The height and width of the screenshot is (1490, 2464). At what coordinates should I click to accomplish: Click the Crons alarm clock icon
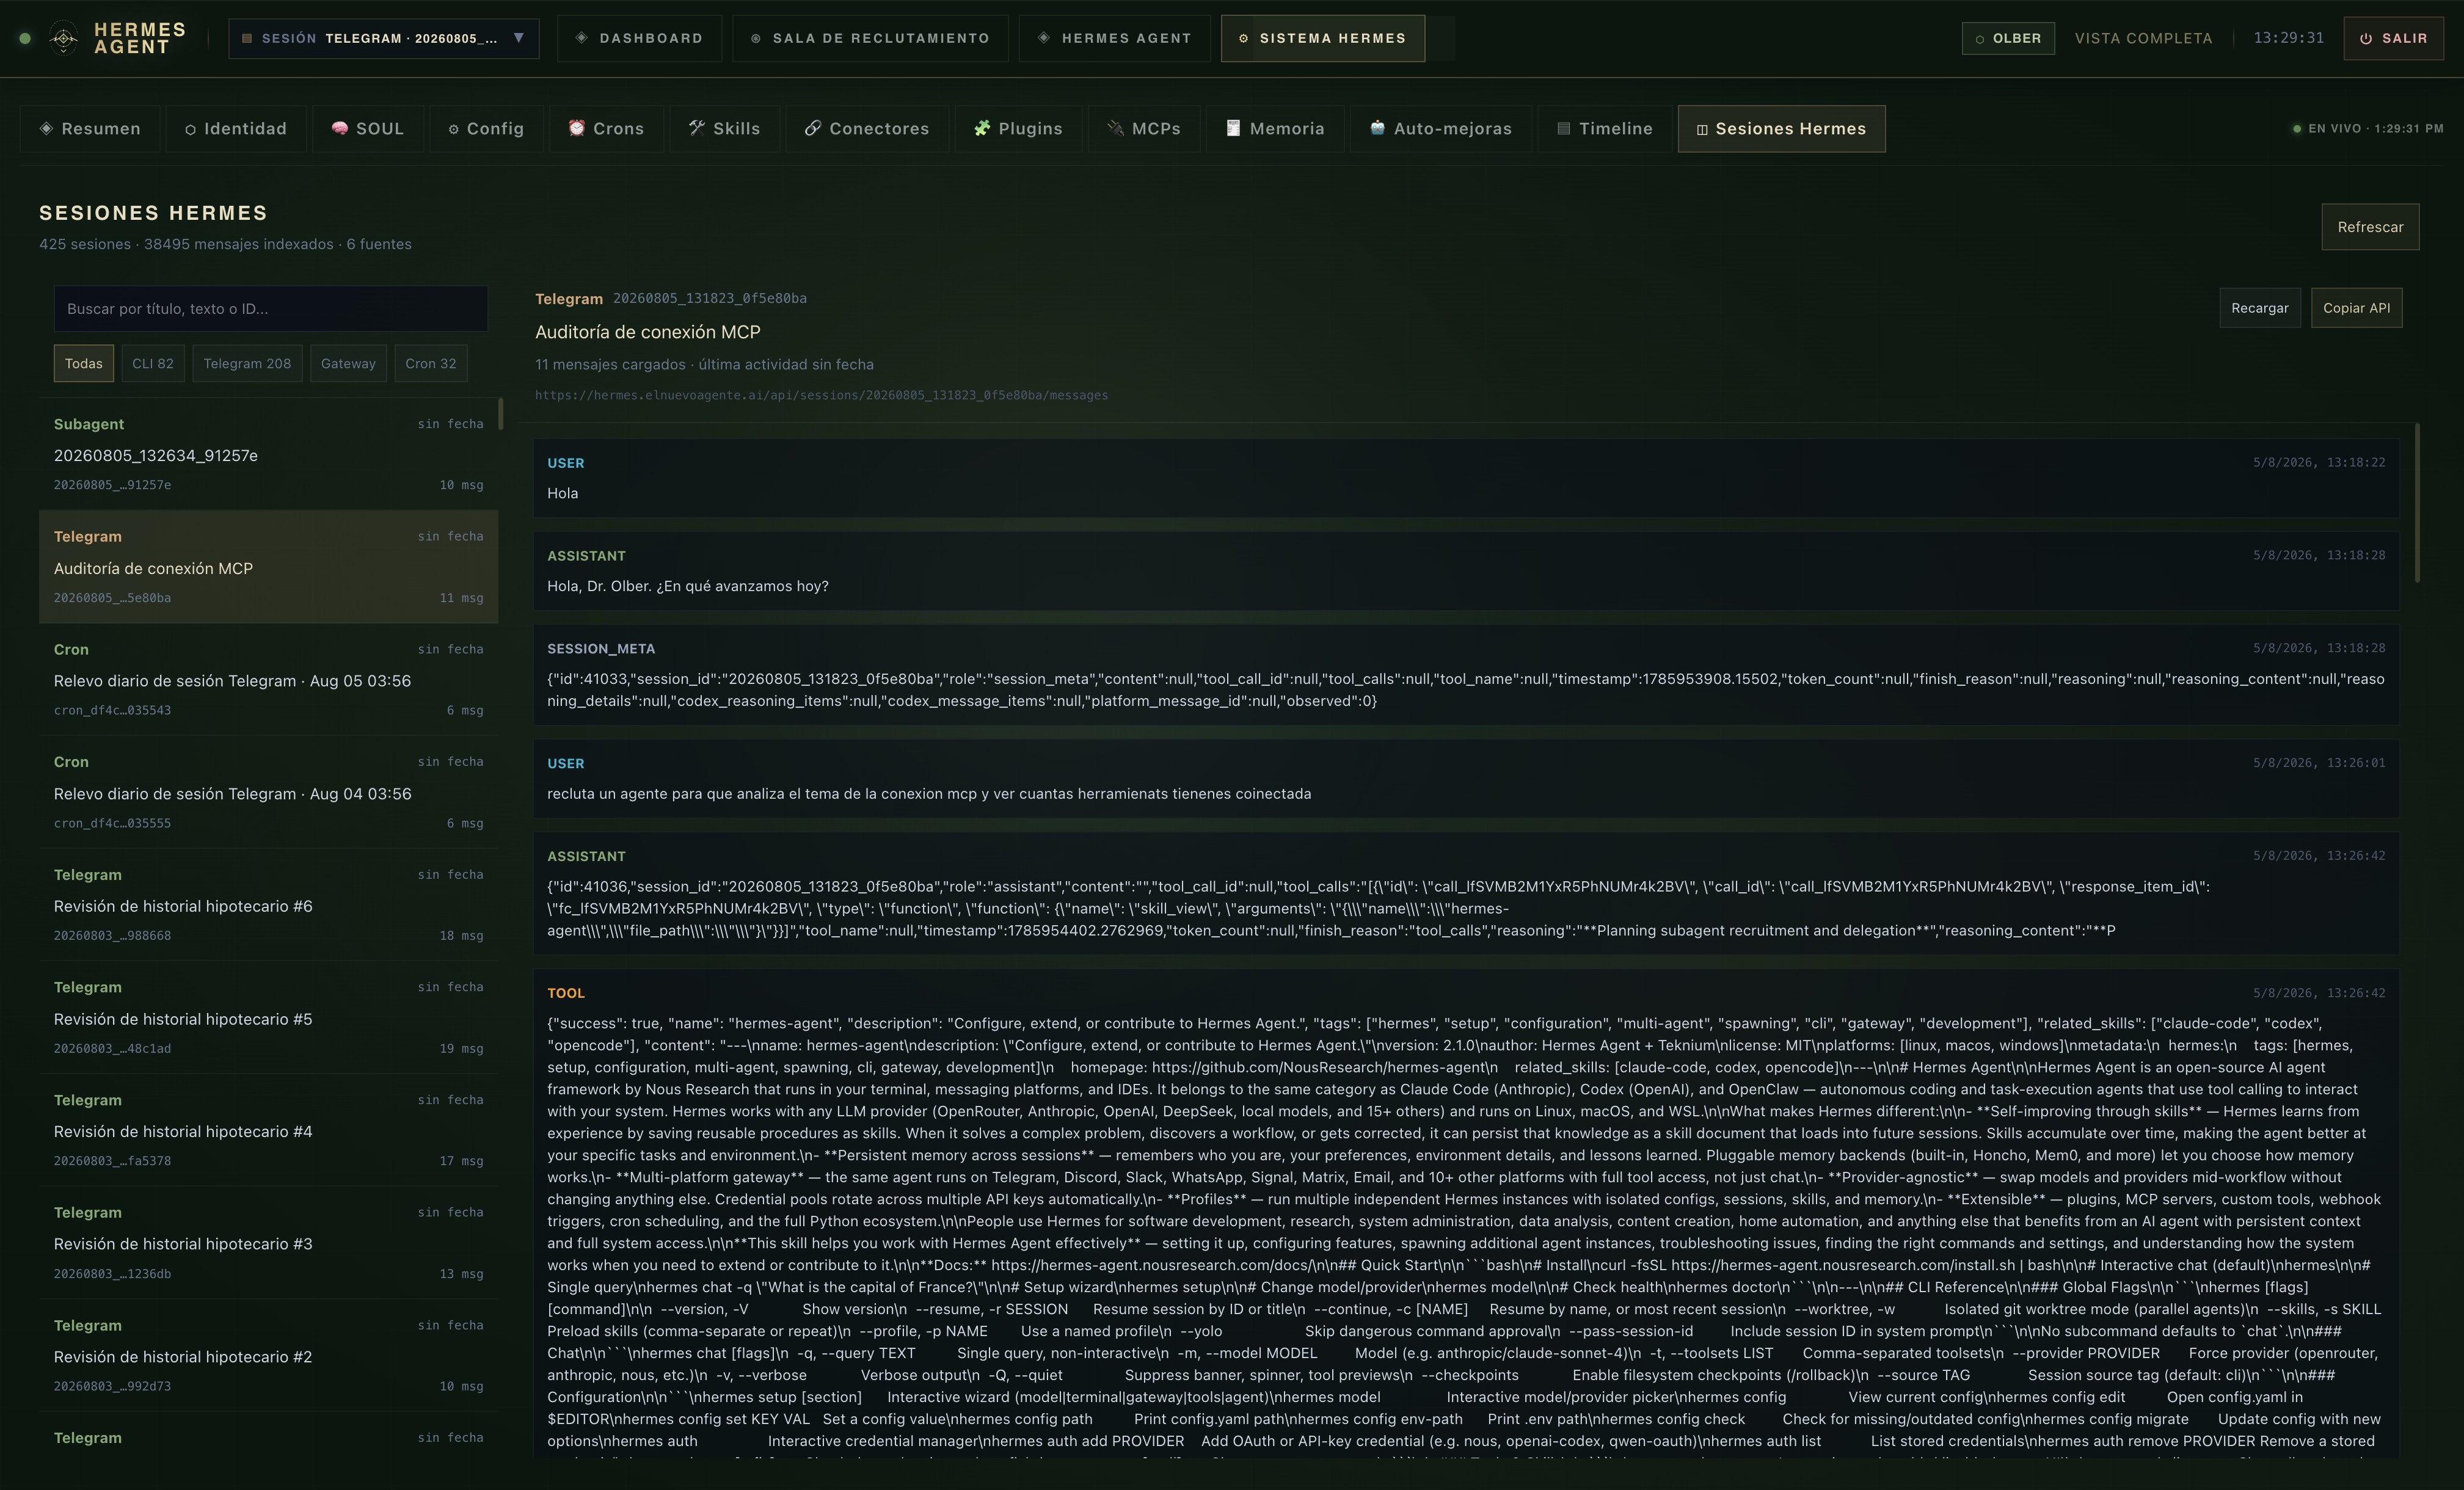coord(577,128)
